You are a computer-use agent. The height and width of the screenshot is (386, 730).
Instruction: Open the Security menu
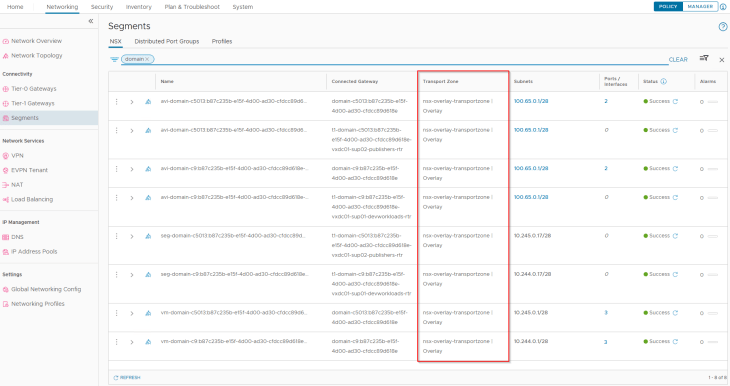[x=102, y=7]
